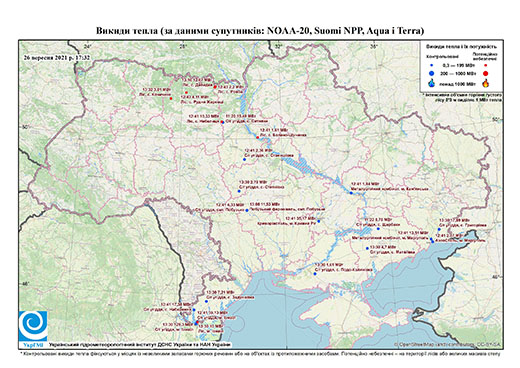Click the small red dot in legend

485,66
